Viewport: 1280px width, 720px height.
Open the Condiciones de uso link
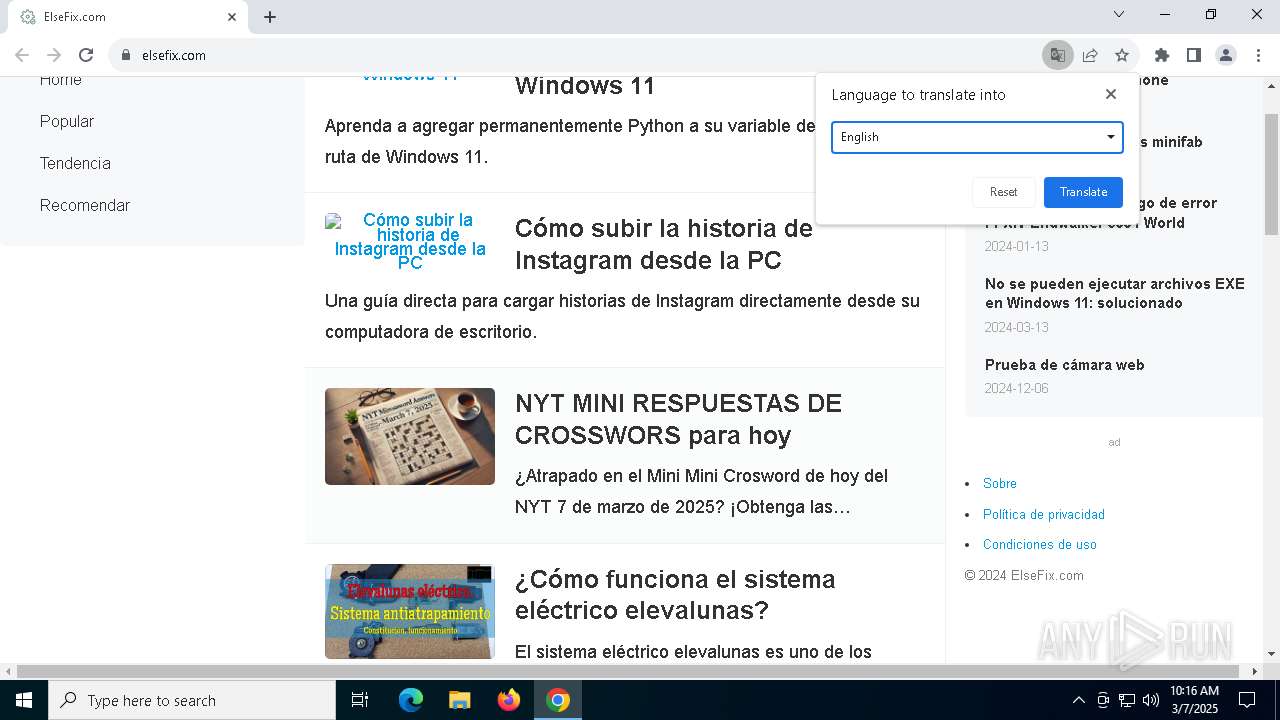[x=1039, y=544]
